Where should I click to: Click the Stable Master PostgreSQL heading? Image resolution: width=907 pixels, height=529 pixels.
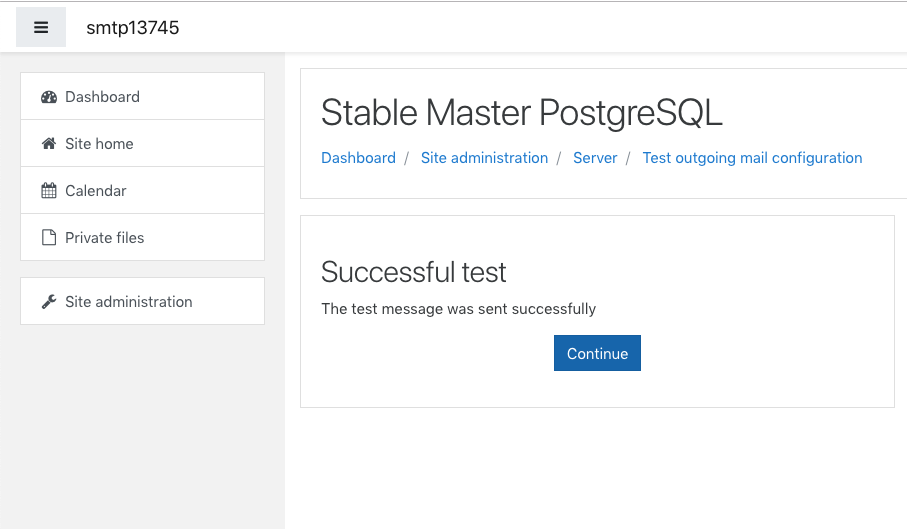coord(522,112)
